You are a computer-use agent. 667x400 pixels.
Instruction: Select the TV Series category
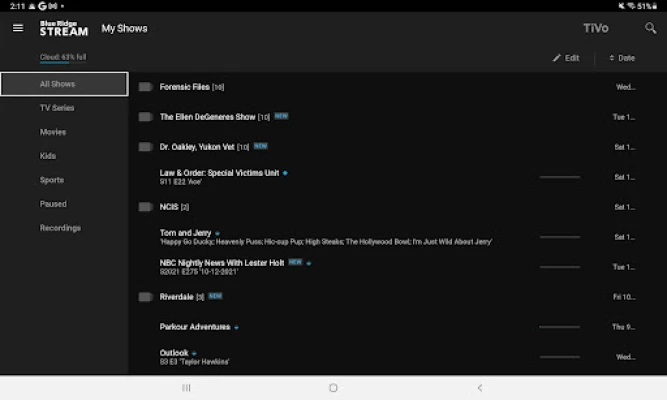click(57, 108)
